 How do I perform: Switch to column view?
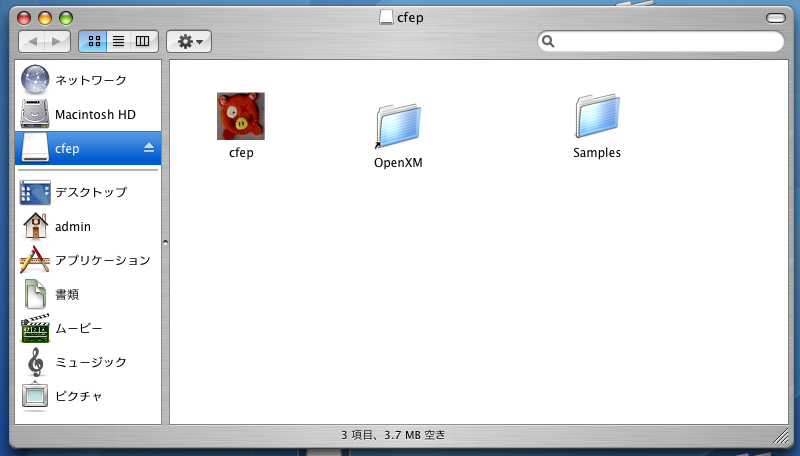click(143, 41)
